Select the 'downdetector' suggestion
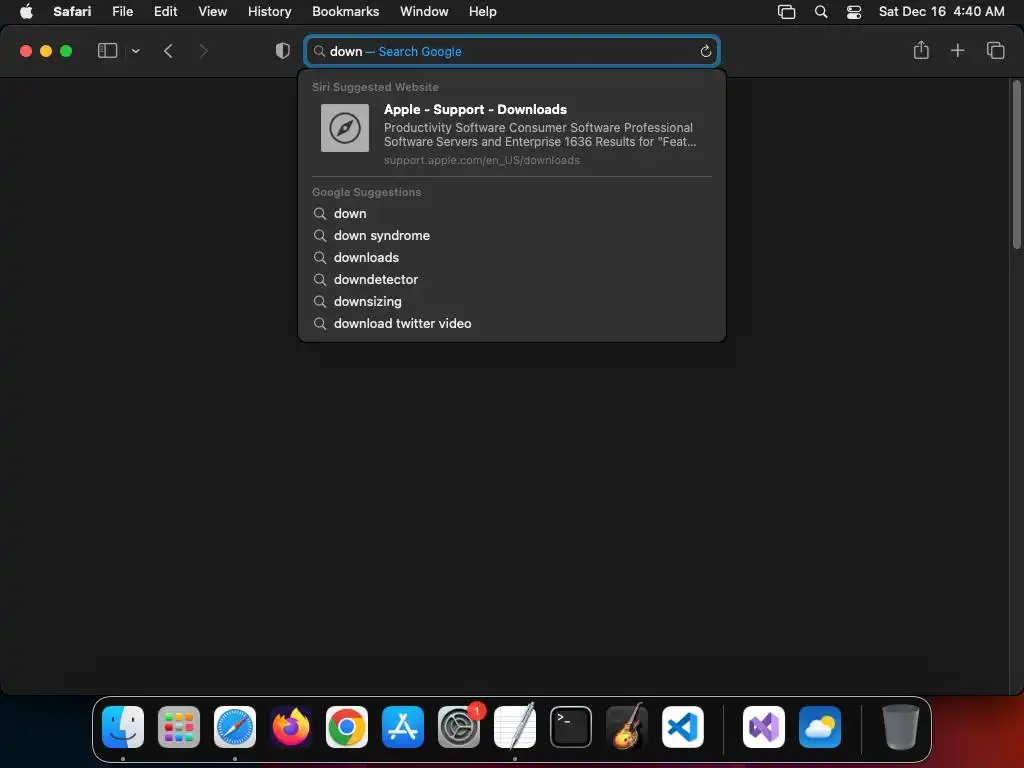This screenshot has height=768, width=1024. (x=512, y=280)
